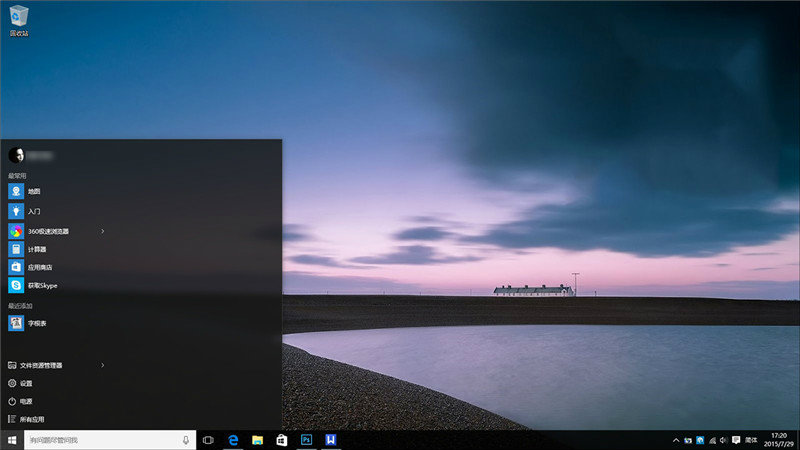The image size is (800, 450).
Task: Open the 计算器 (Calculator) app
Action: click(36, 249)
